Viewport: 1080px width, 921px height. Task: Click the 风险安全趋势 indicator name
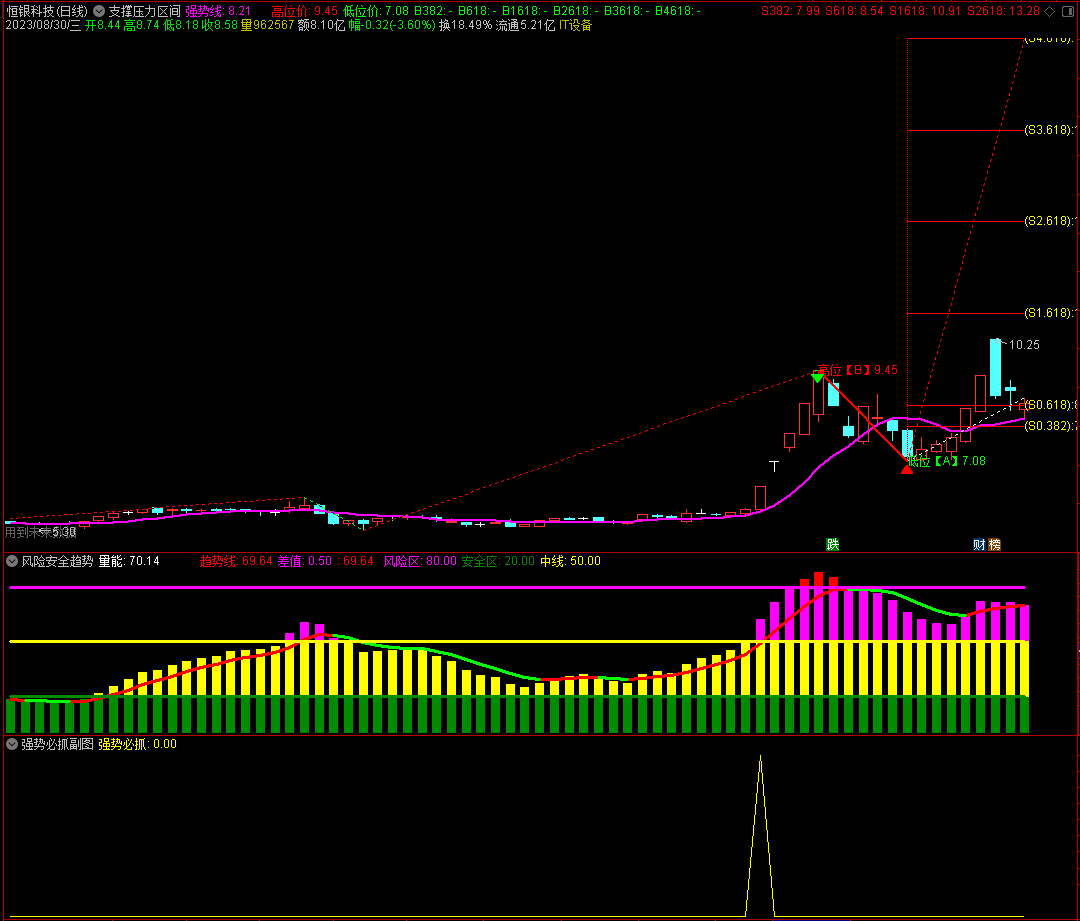[57, 561]
